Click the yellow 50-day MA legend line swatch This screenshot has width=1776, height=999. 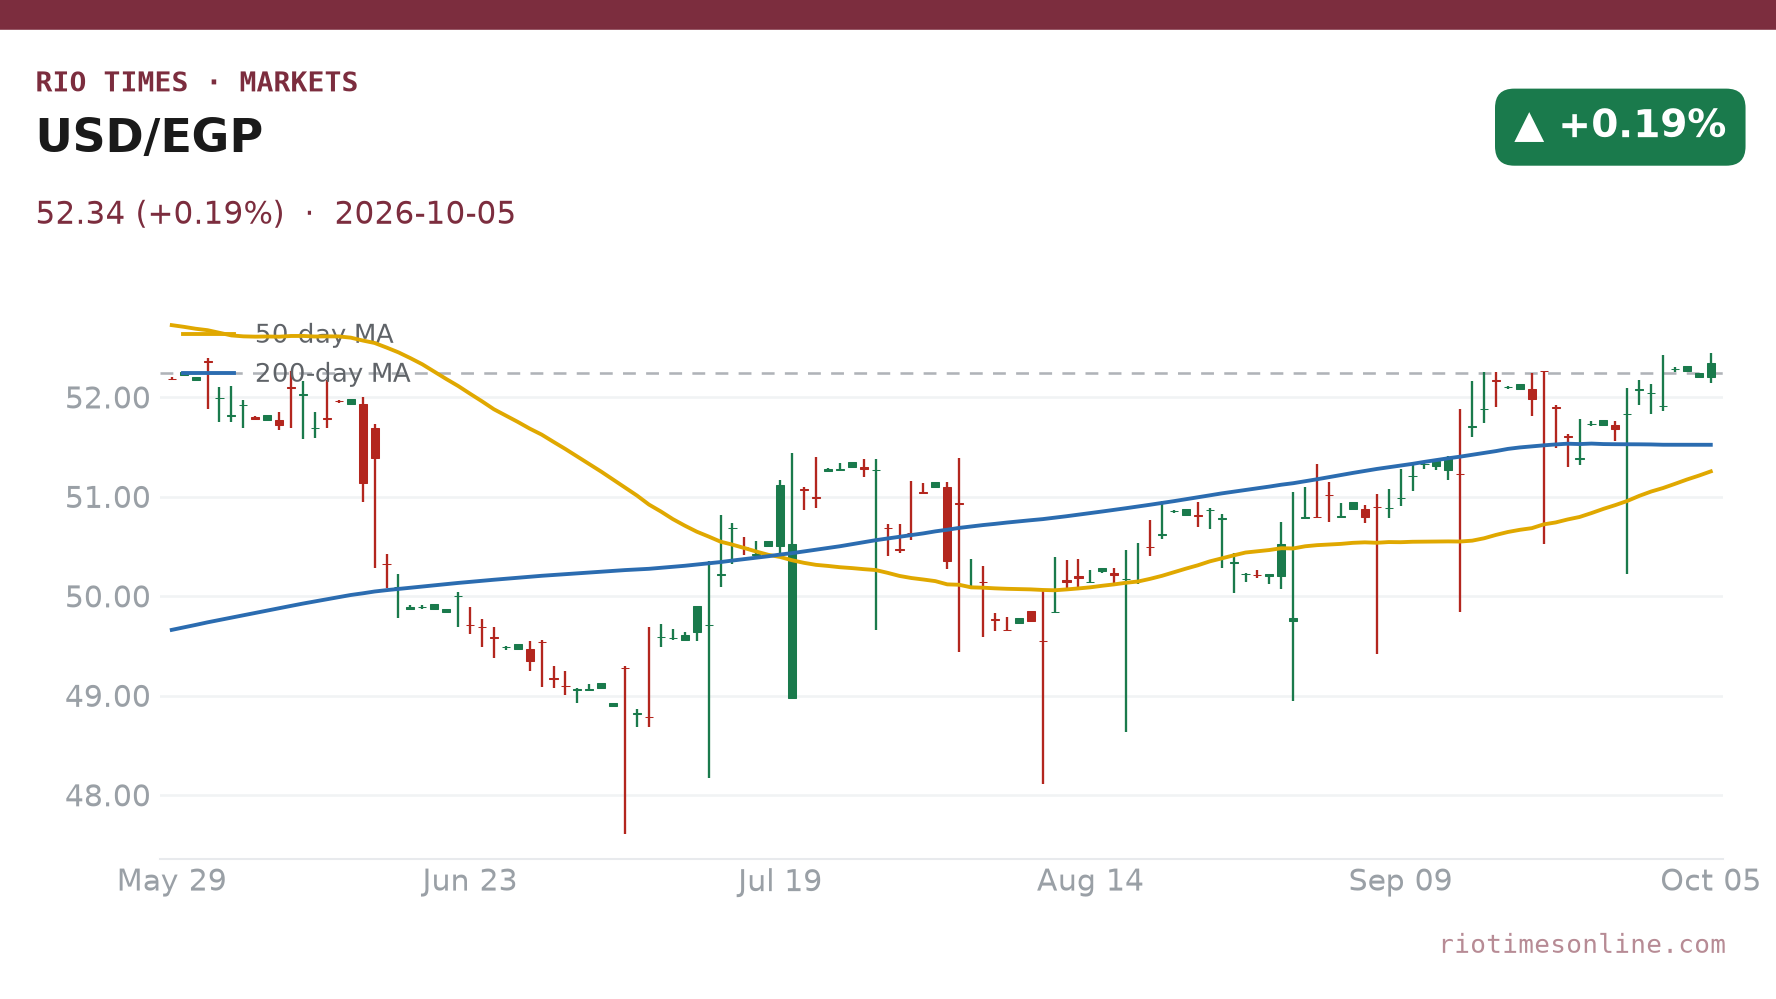tap(208, 334)
